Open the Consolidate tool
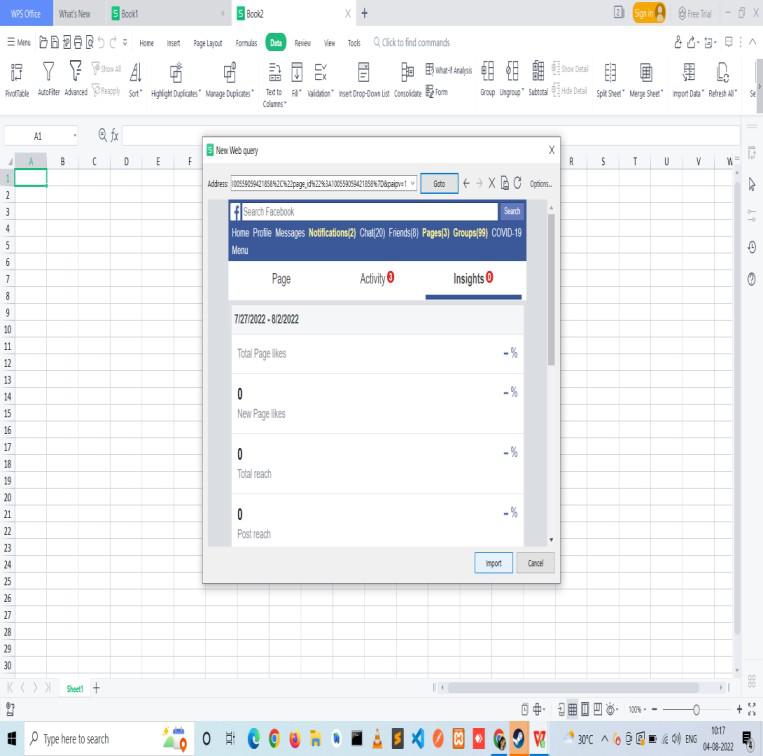Image resolution: width=763 pixels, height=756 pixels. pos(407,79)
